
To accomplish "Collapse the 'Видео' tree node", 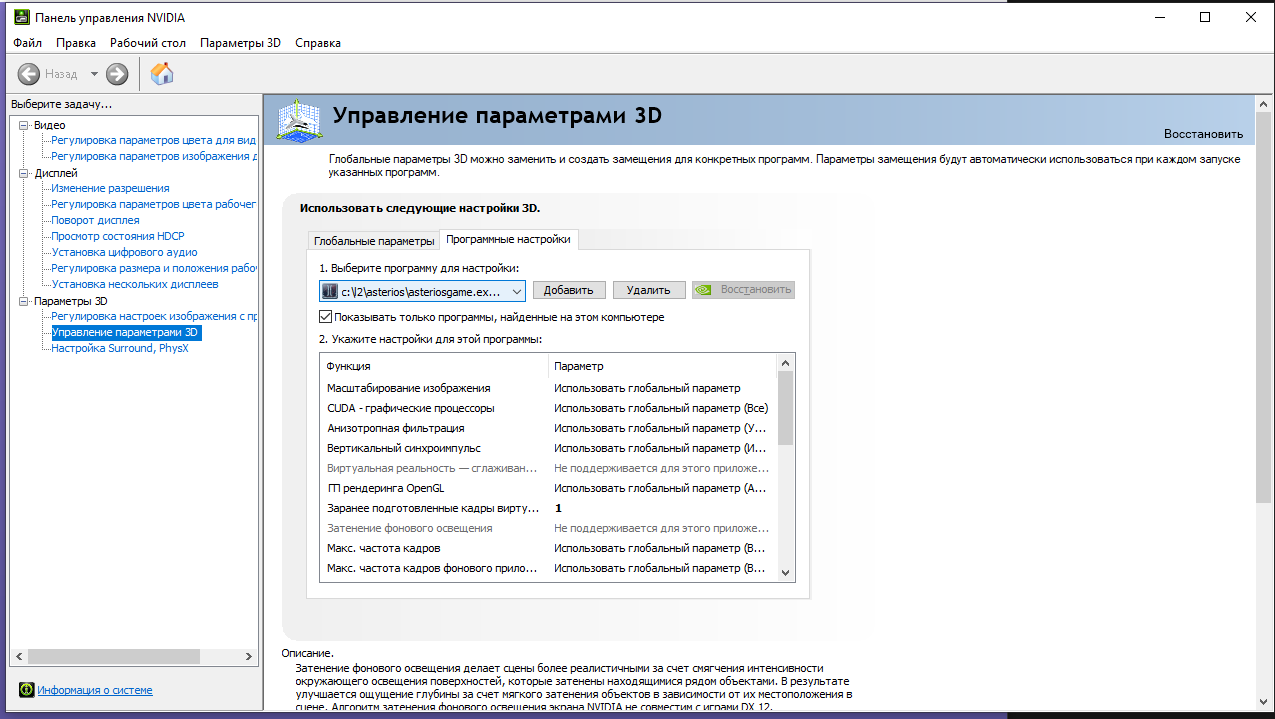I will 24,125.
